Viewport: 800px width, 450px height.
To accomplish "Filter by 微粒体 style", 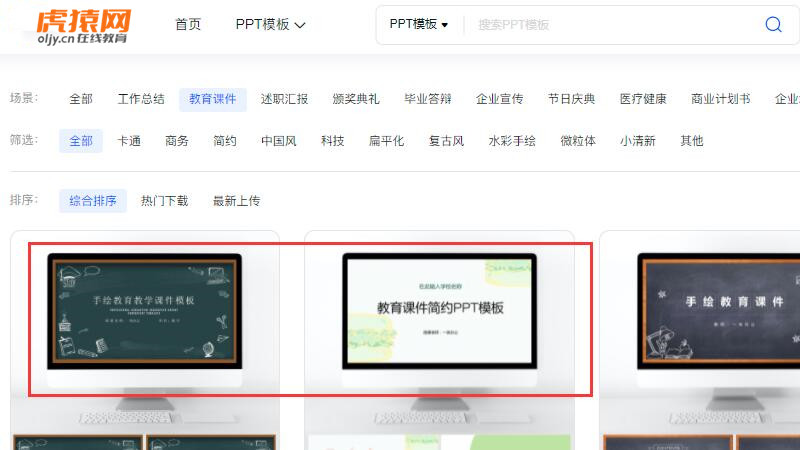I will coord(578,141).
